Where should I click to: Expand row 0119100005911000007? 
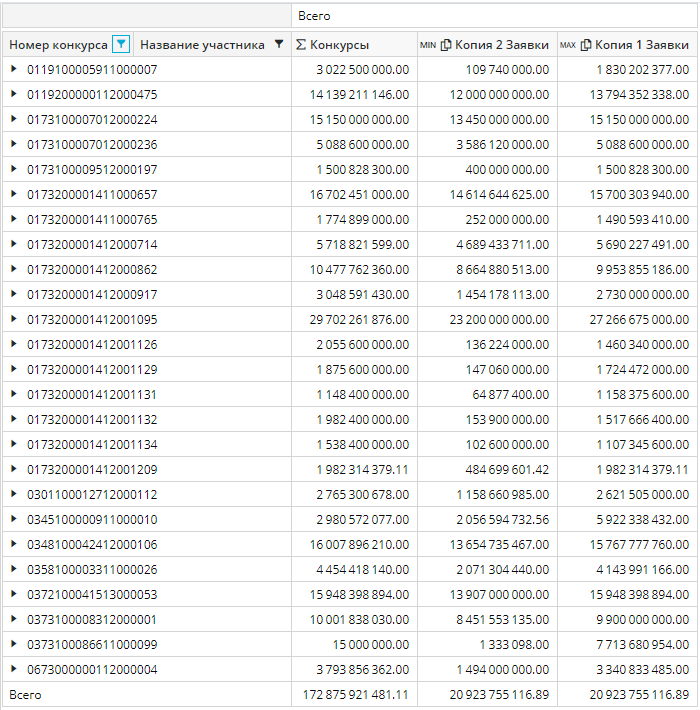pos(14,69)
